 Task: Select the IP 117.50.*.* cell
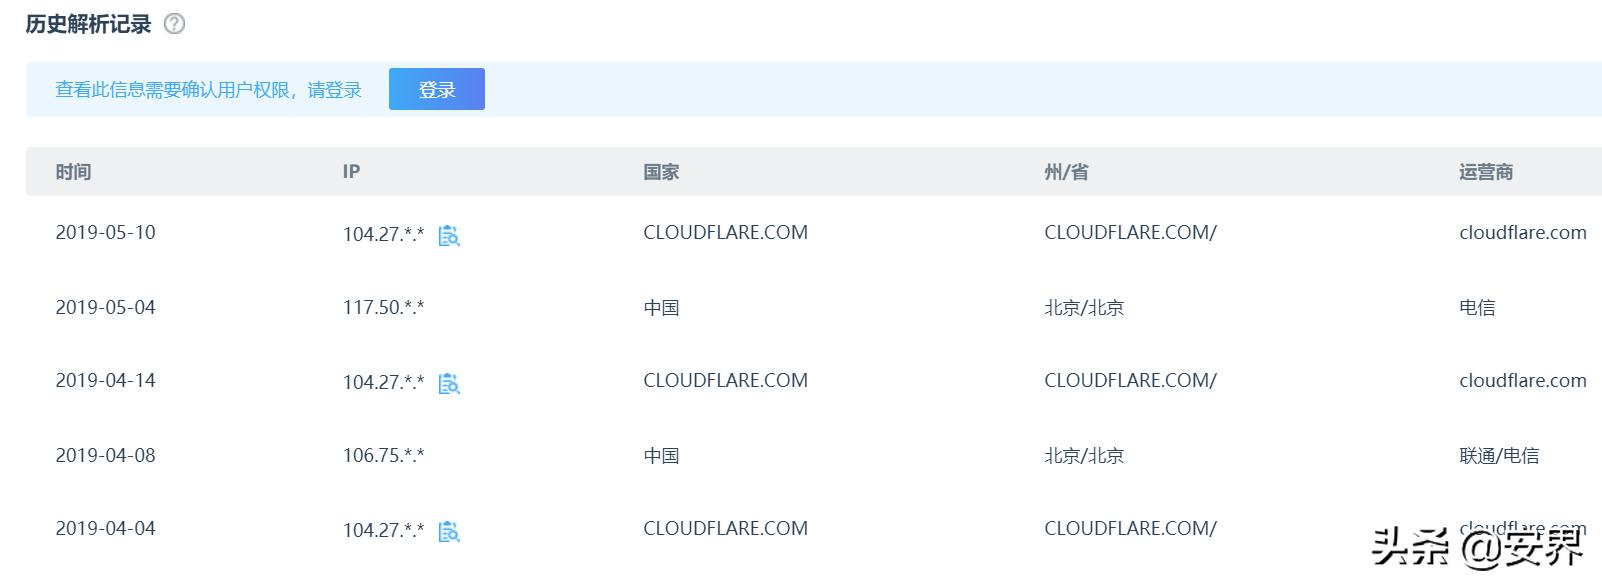[x=383, y=308]
